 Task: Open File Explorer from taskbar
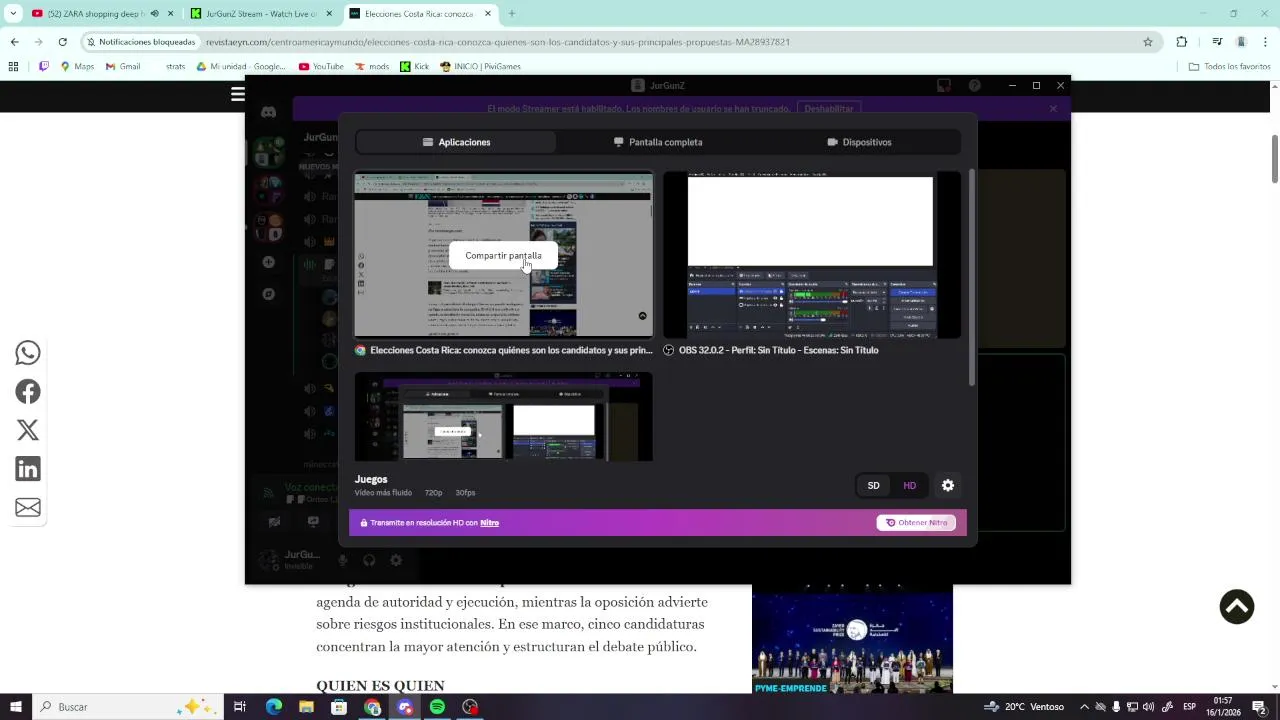coord(306,707)
